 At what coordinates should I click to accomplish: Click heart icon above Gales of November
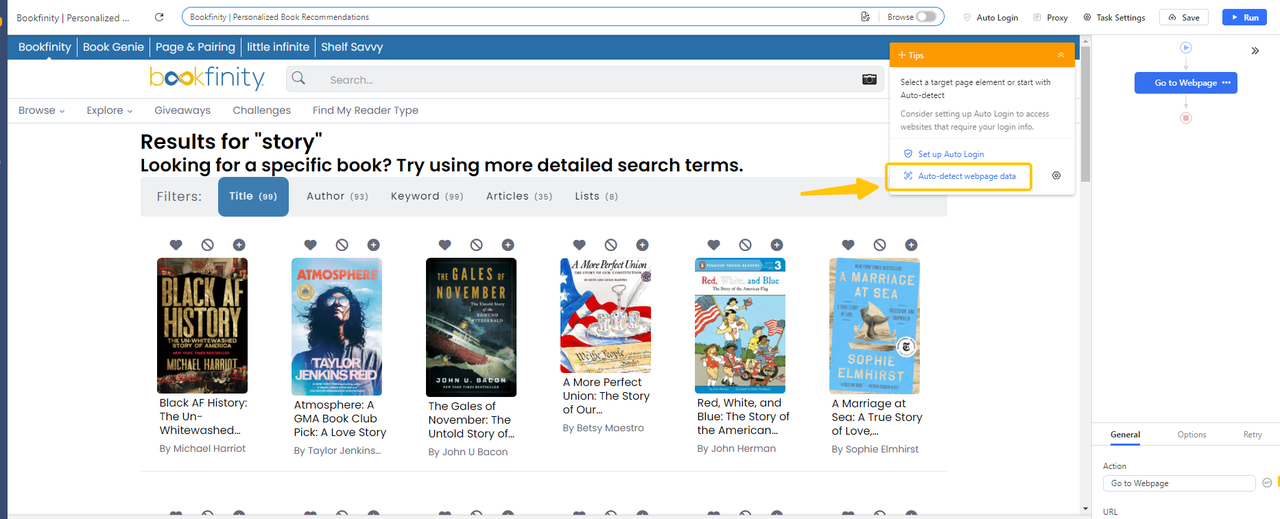(x=444, y=244)
